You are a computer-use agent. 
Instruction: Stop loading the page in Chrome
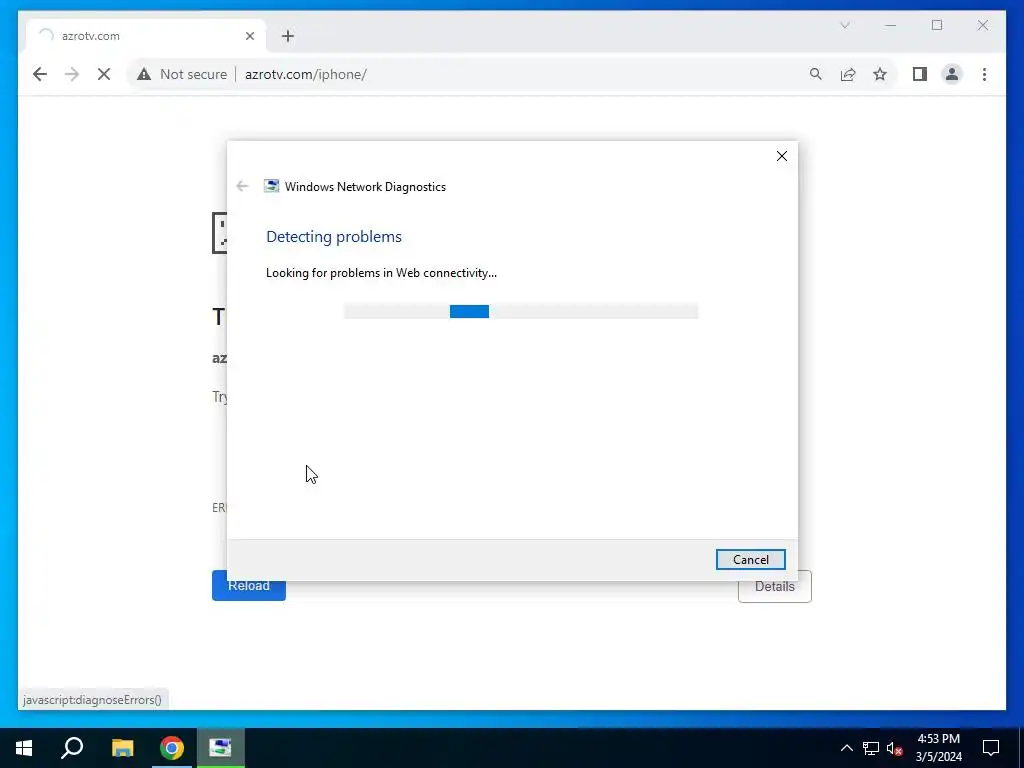[x=104, y=74]
